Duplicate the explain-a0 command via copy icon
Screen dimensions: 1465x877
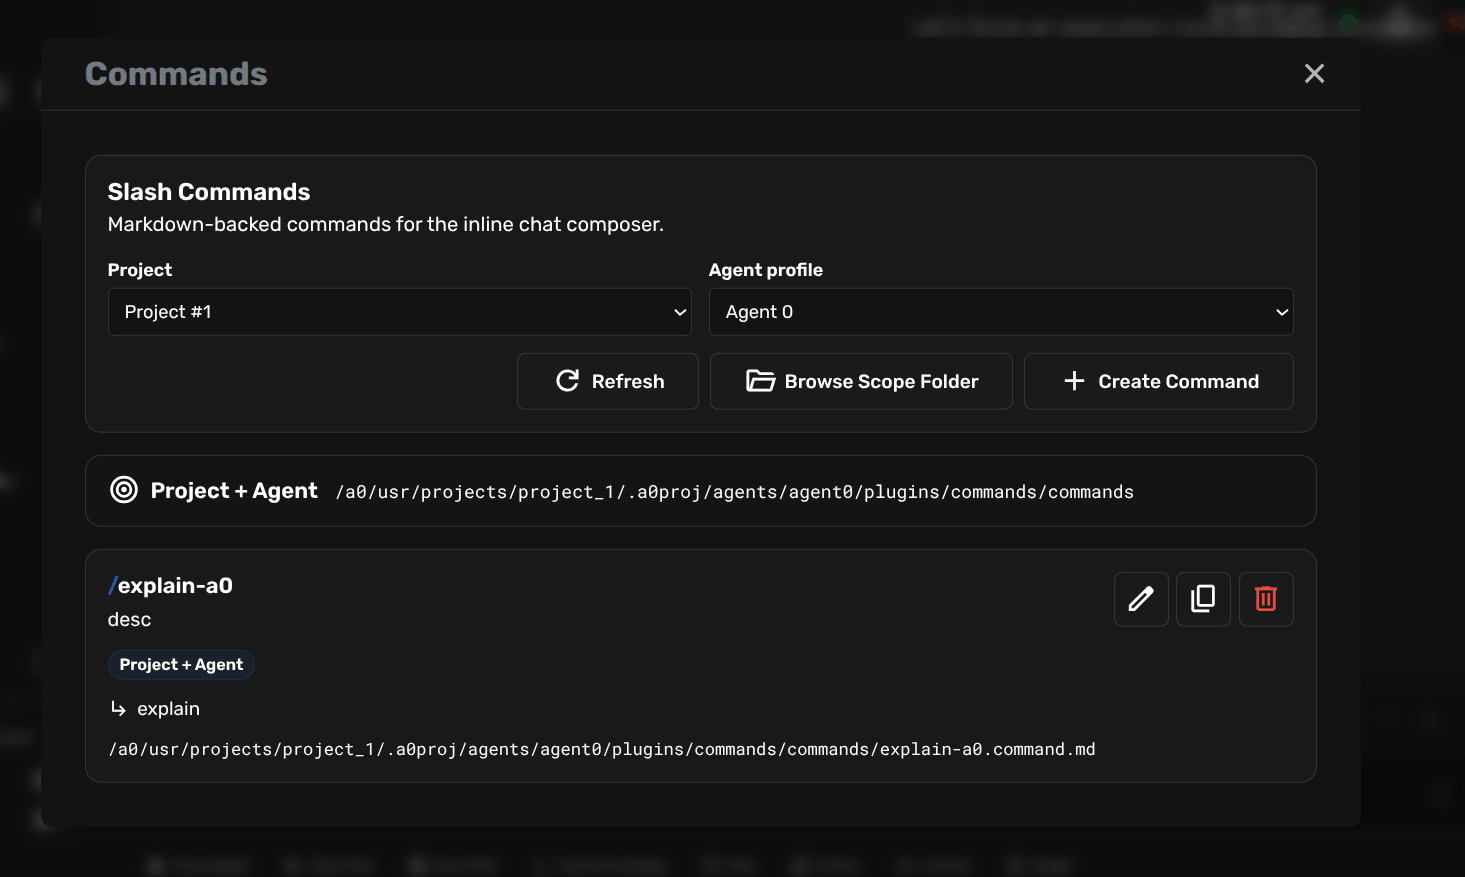pos(1203,599)
